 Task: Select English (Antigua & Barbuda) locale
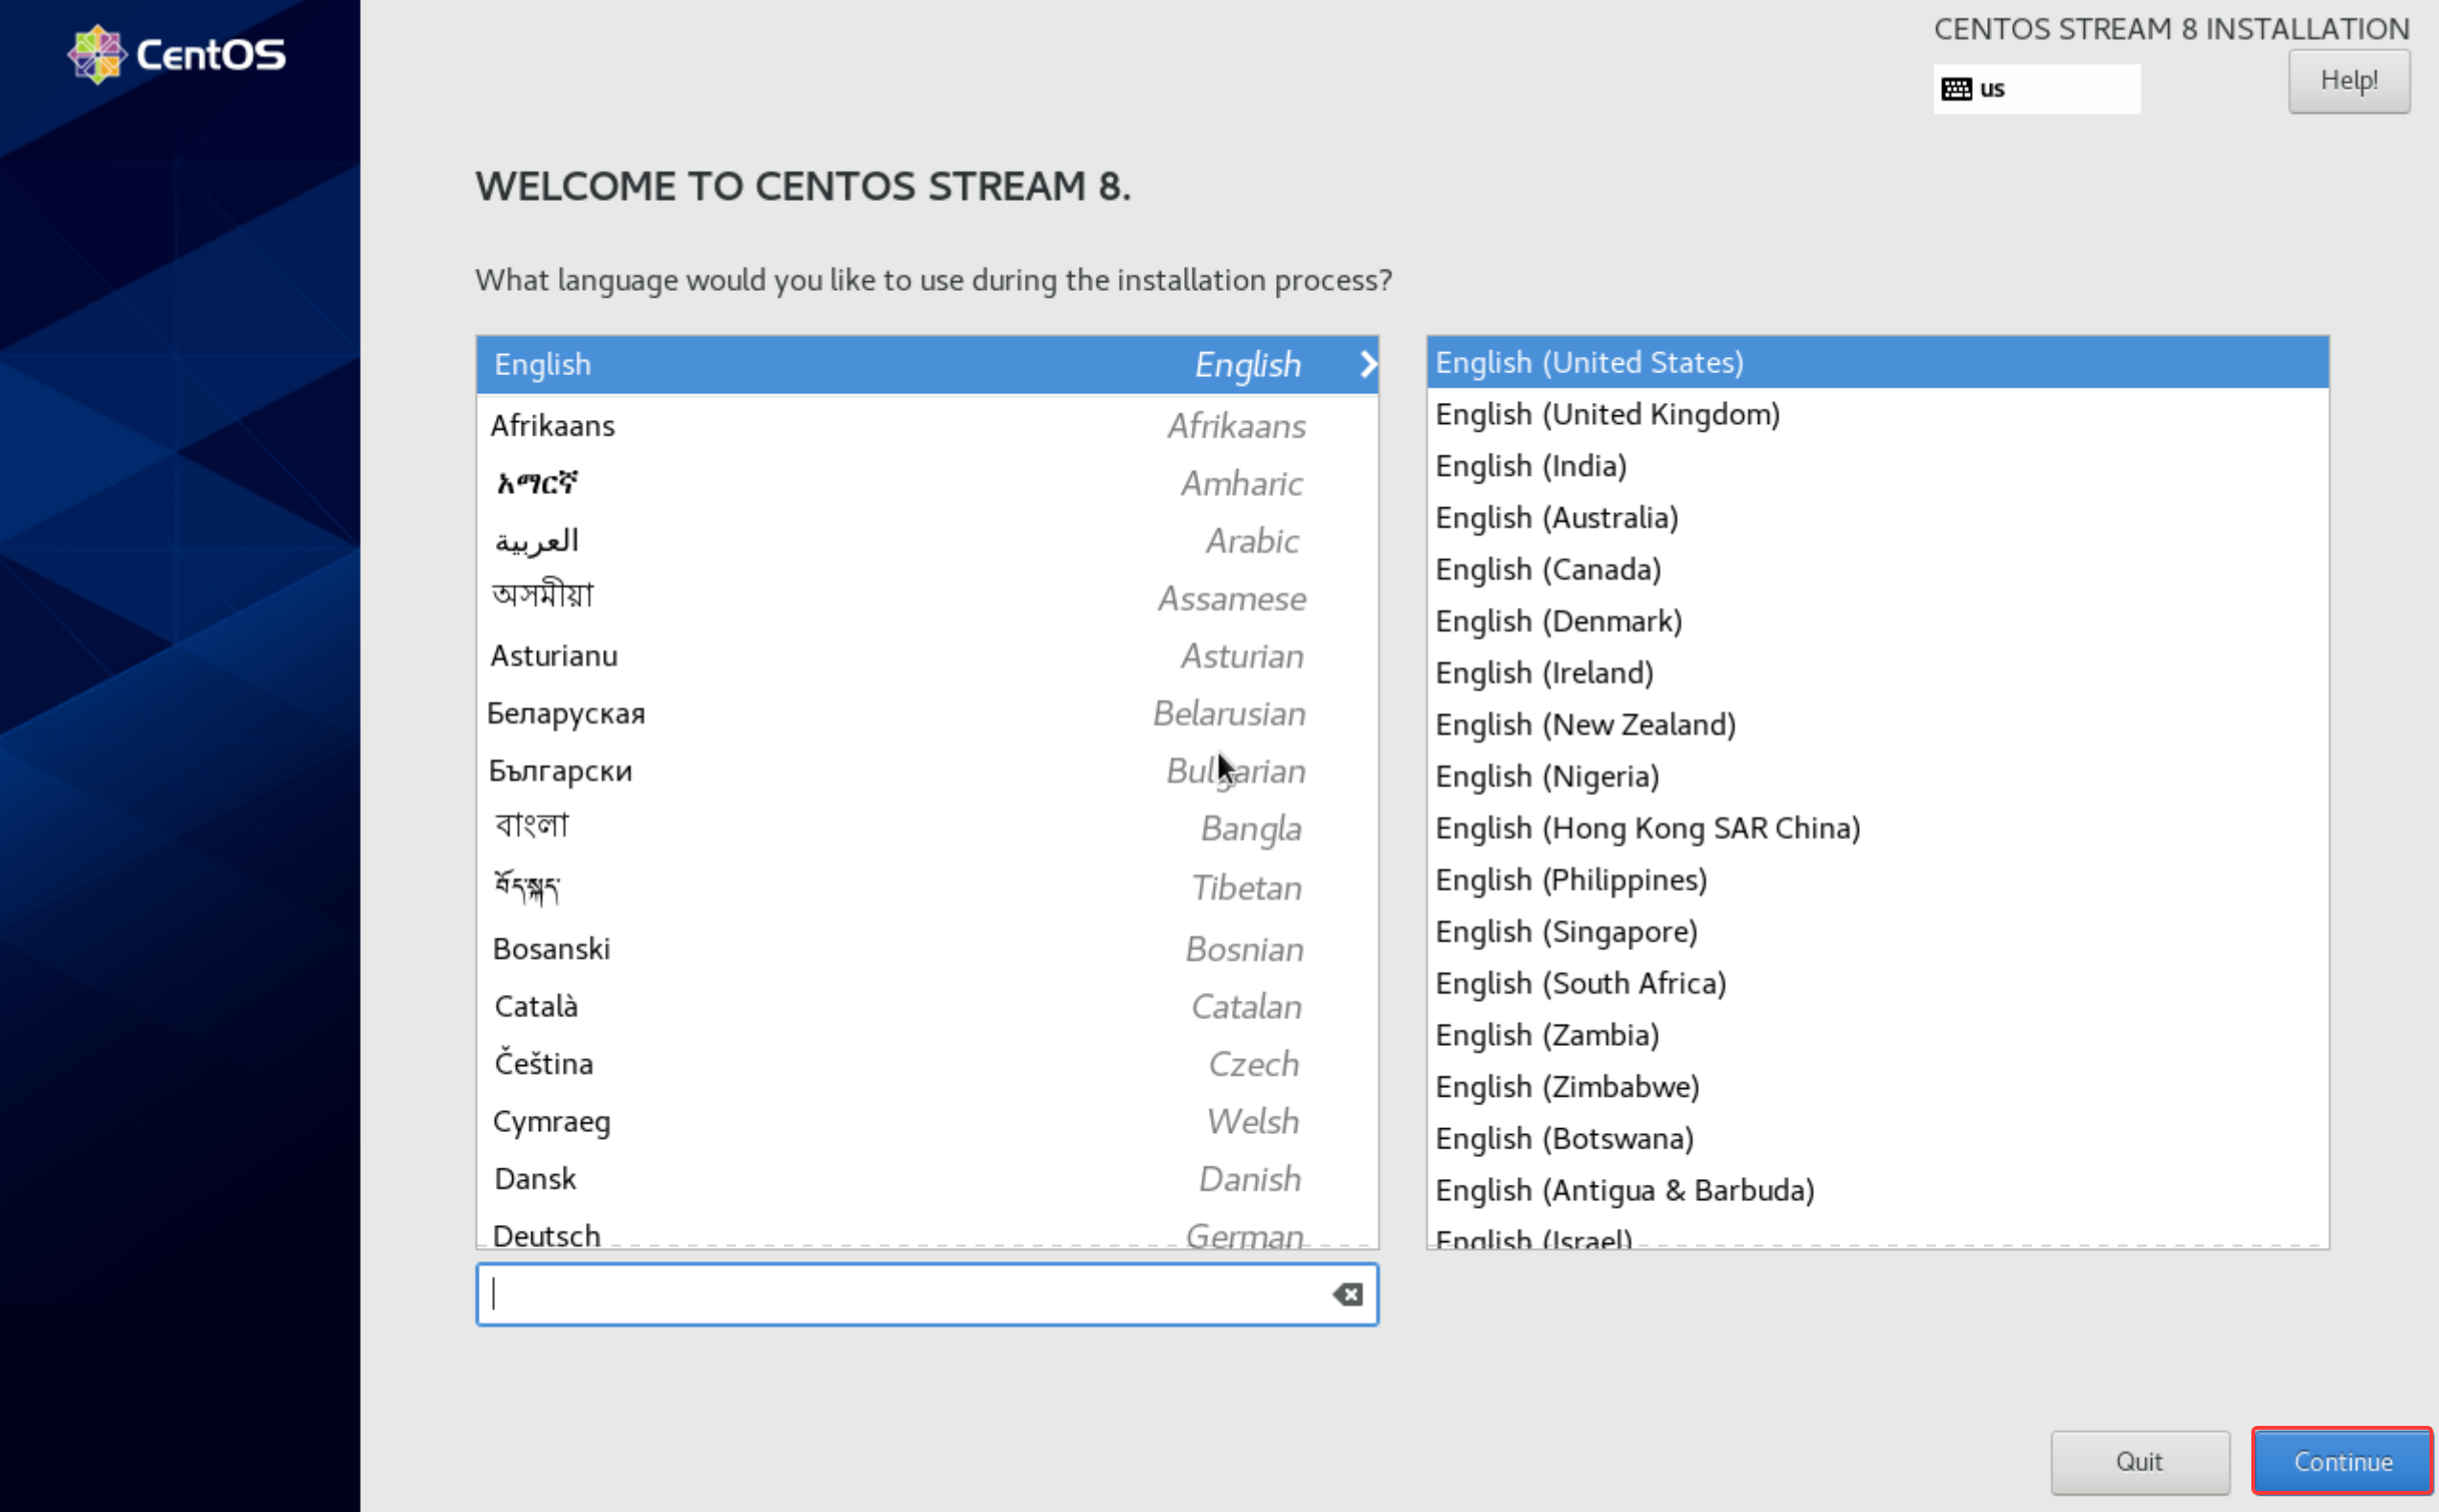point(1877,1190)
